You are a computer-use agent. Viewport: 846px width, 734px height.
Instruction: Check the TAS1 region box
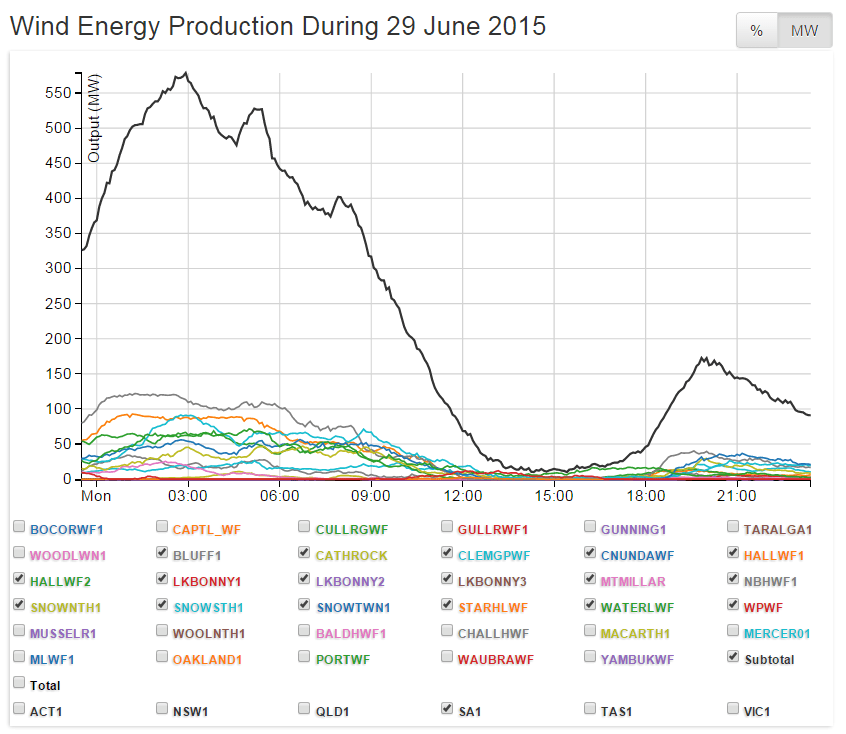tap(591, 709)
